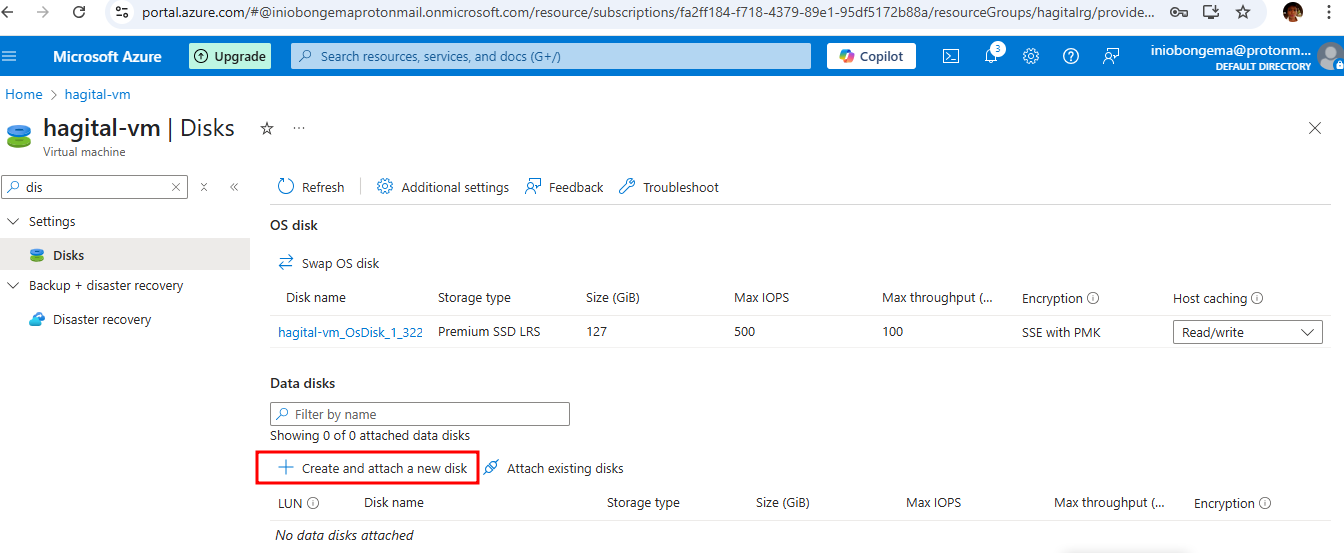
Task: Click the data disks Encryption info icon
Action: coord(1265,503)
